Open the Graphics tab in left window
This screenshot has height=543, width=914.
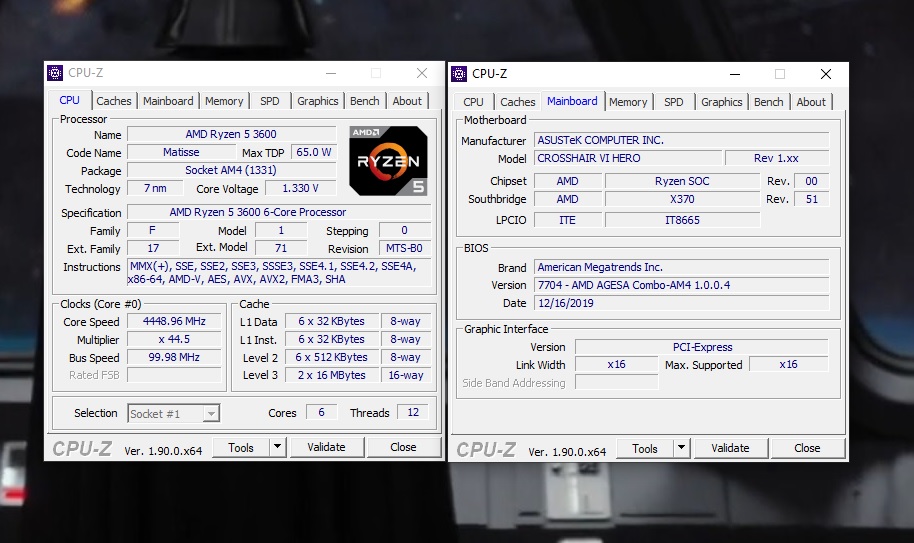(x=317, y=101)
